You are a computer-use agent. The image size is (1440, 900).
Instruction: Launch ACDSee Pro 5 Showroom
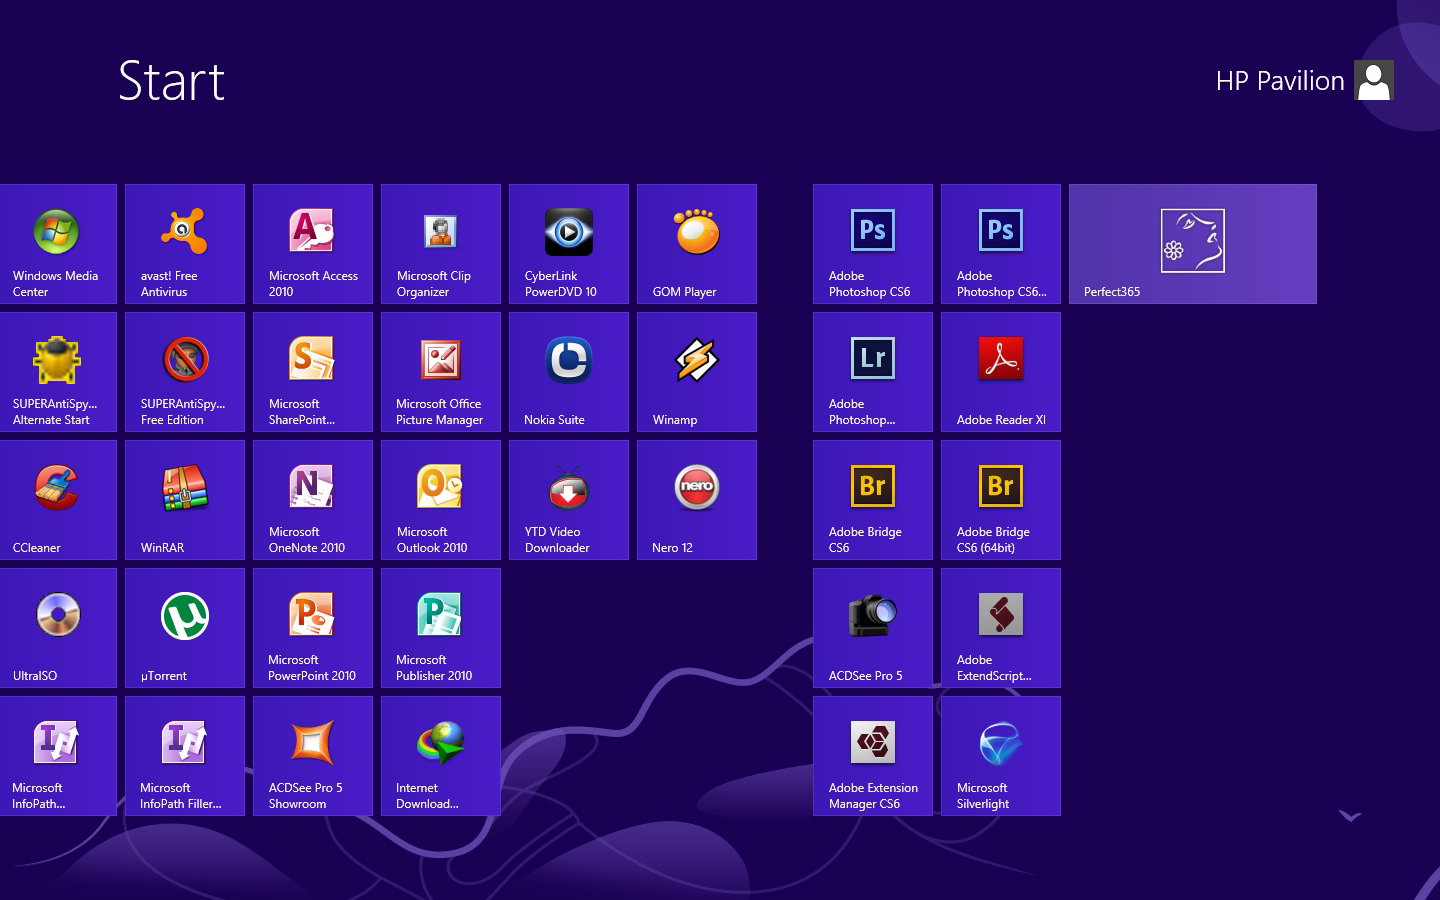[x=313, y=756]
